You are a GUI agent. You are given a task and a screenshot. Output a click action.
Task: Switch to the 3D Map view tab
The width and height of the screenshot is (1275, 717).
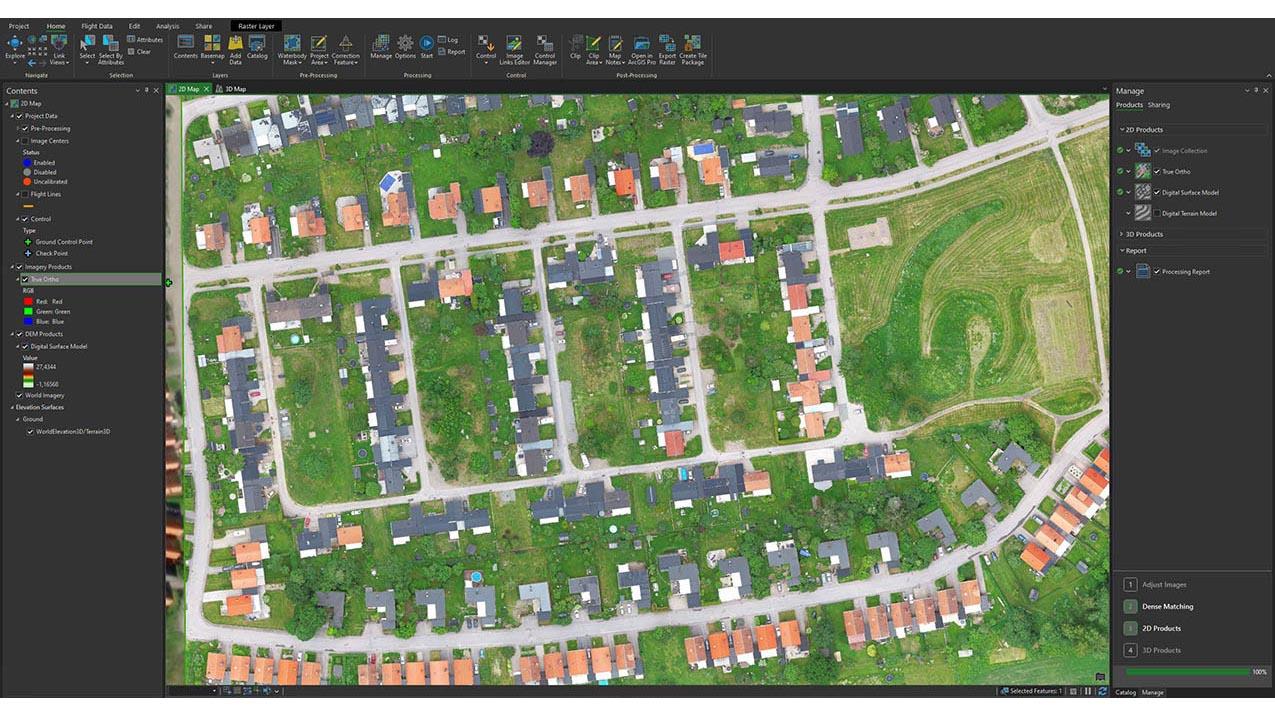point(235,89)
